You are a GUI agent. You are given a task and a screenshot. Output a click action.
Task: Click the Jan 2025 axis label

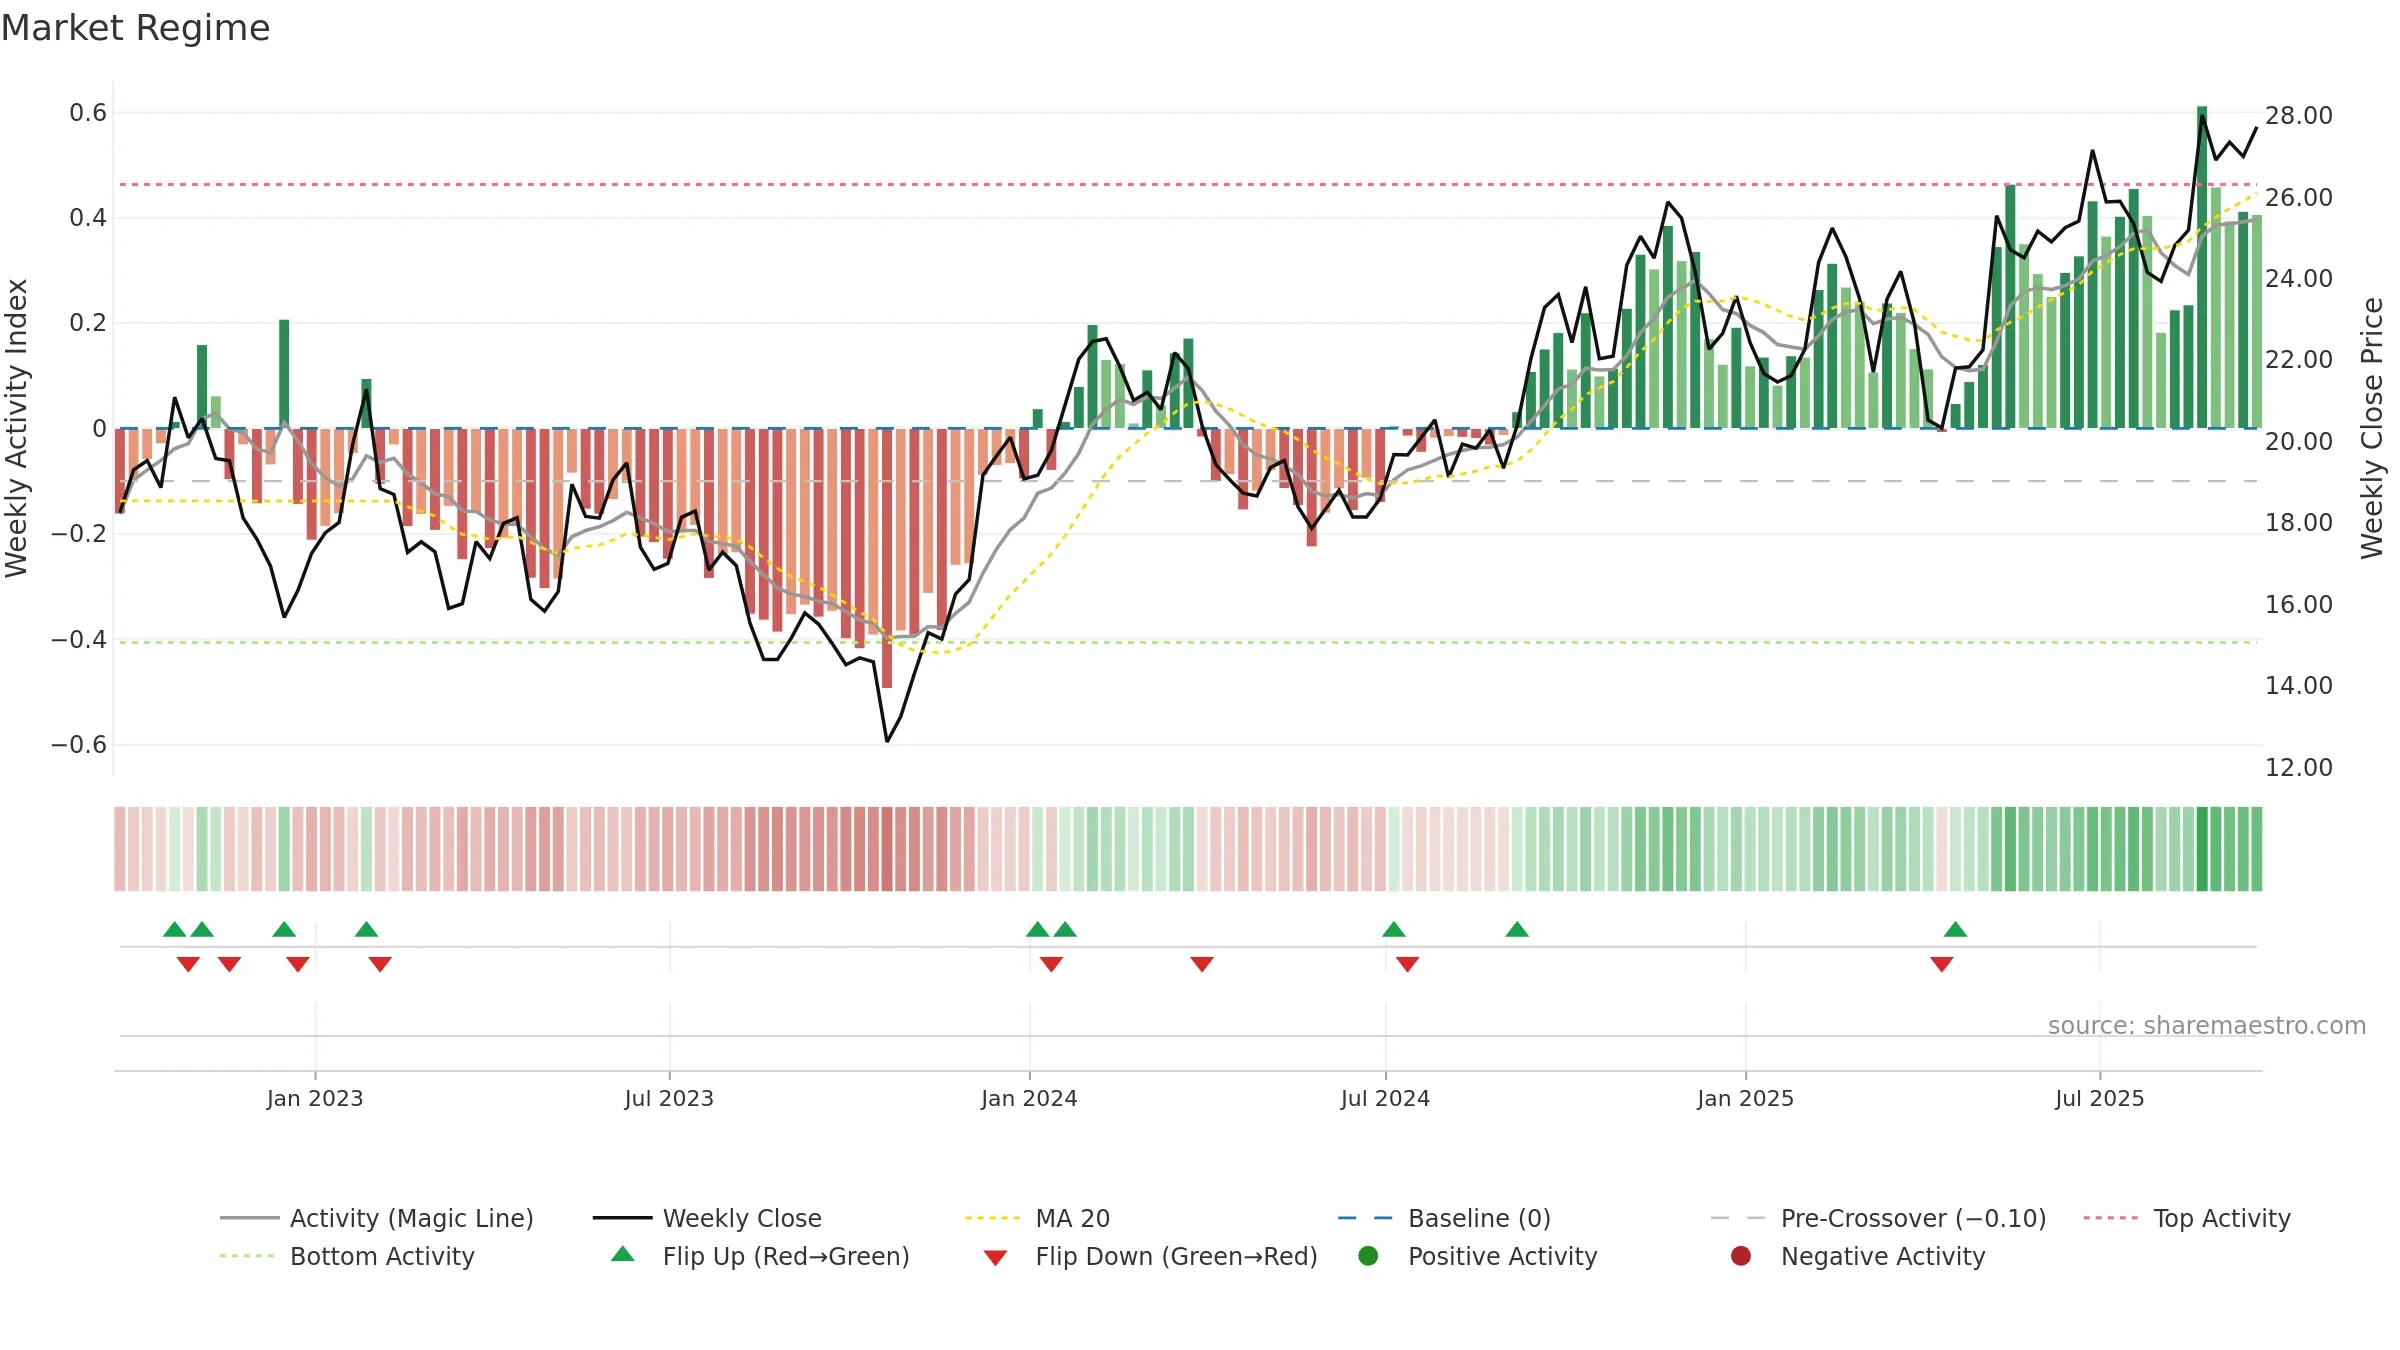click(1745, 1098)
